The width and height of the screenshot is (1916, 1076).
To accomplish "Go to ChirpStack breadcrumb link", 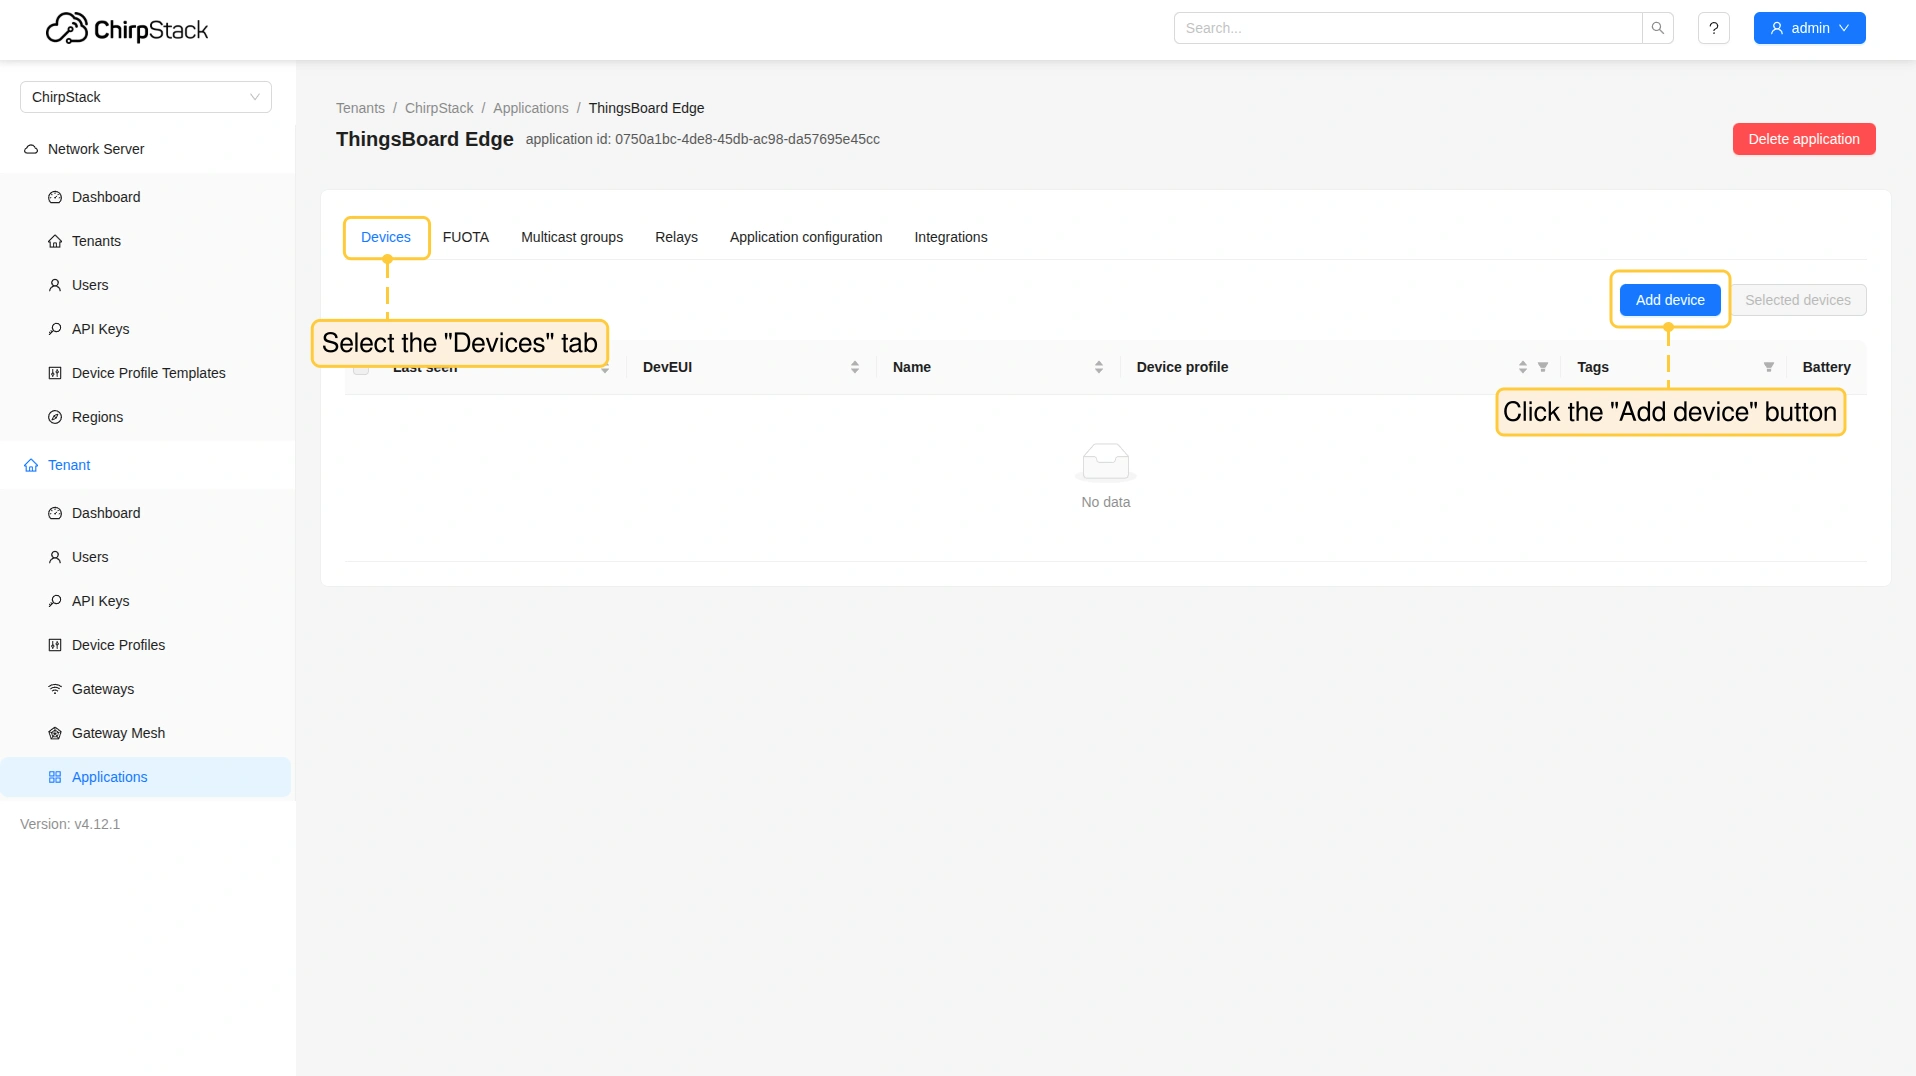I will (439, 108).
